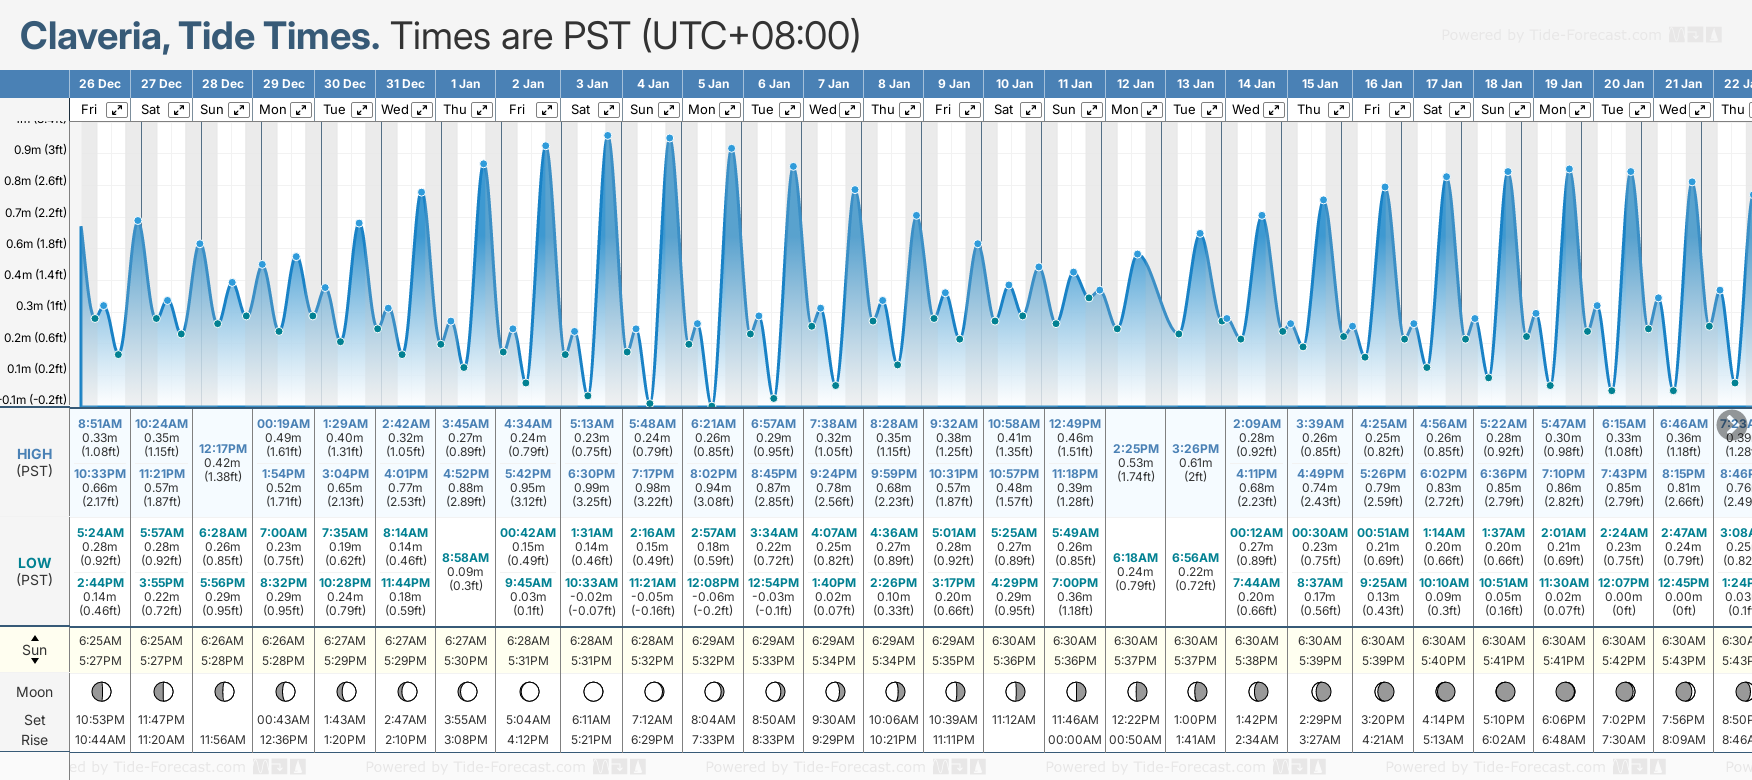The image size is (1752, 780).
Task: Click the 5:48AM high tide on 4 Jan
Action: [x=652, y=424]
